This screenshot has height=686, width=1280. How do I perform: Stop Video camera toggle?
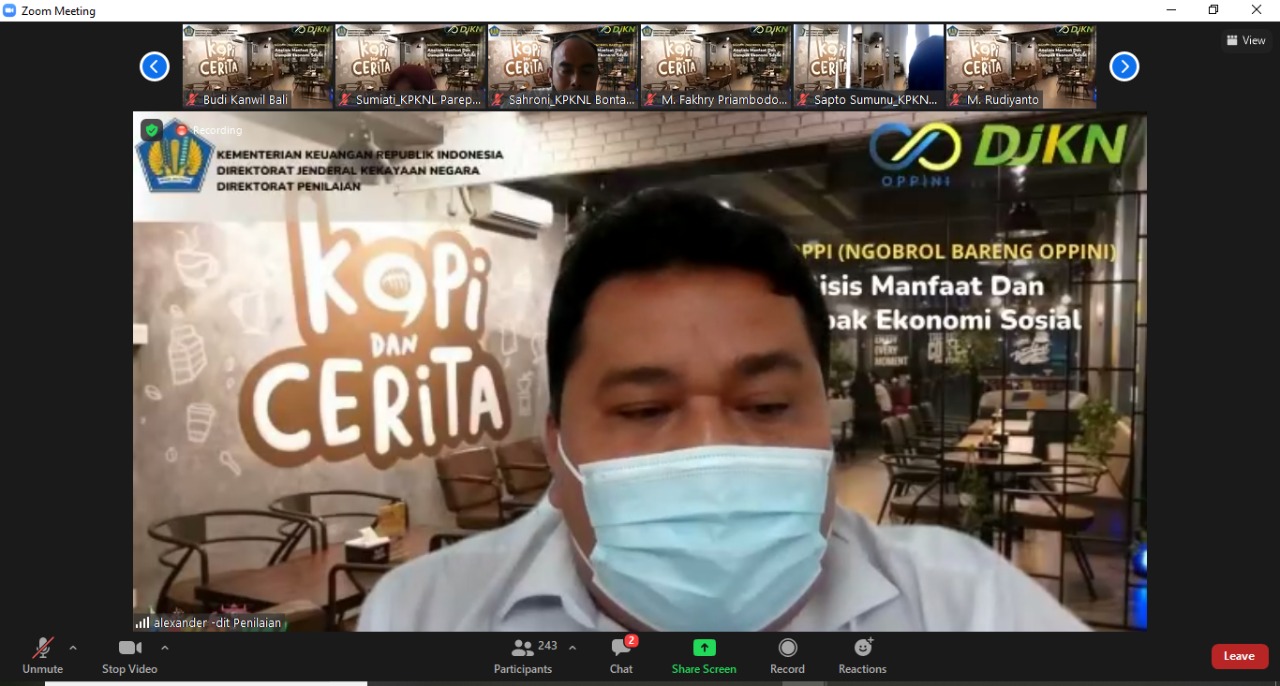pos(129,655)
